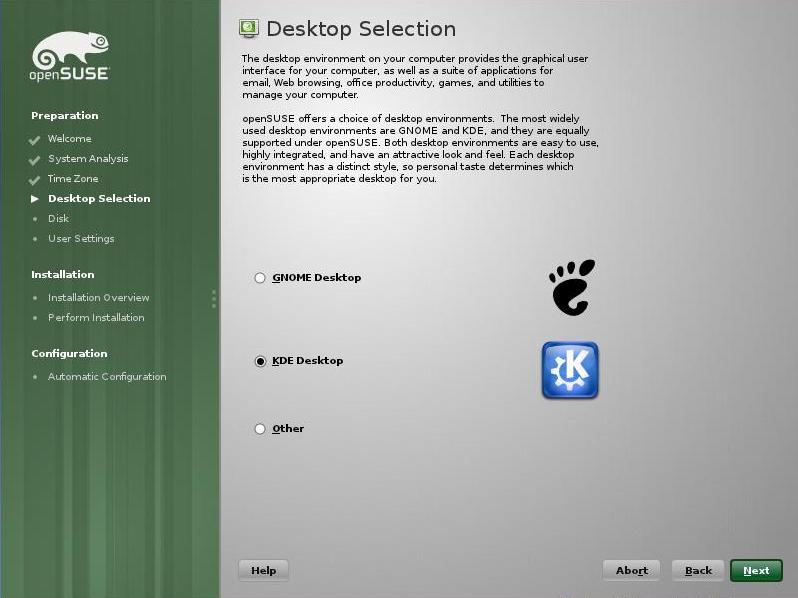Screen dimensions: 798x598
Task: Click the GNOME footprint logo
Action: coord(572,288)
